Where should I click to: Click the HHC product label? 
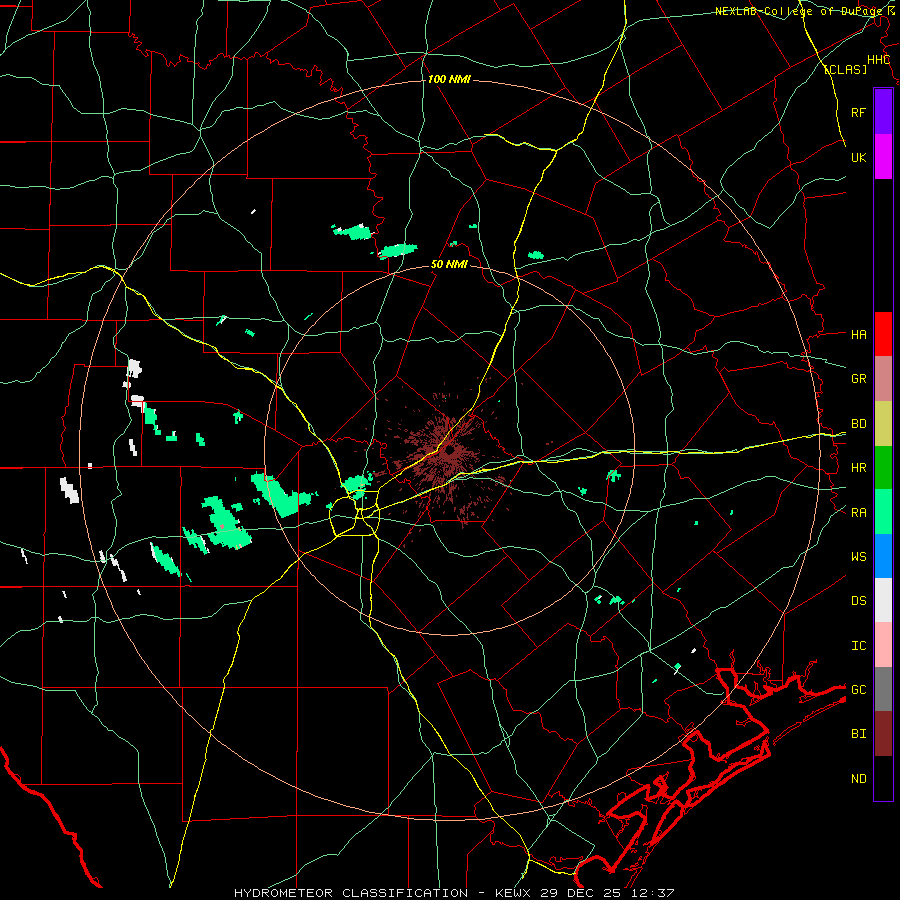coord(878,60)
